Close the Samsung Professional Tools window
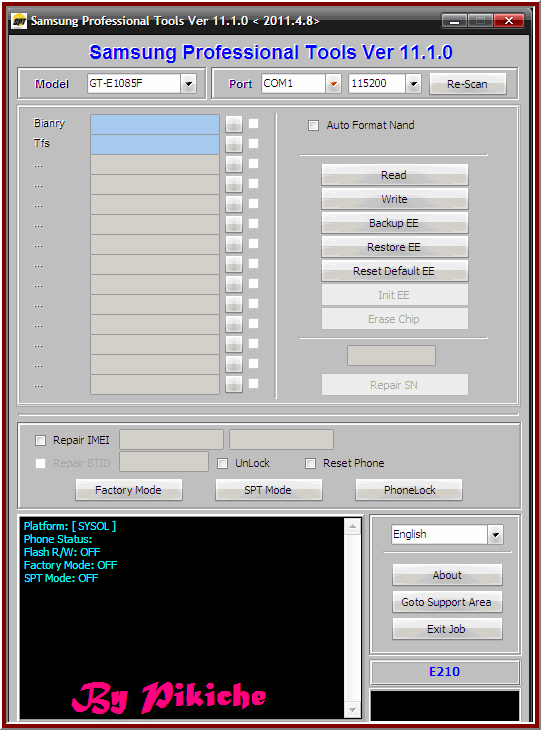Screen dimensions: 541x730 (508, 21)
